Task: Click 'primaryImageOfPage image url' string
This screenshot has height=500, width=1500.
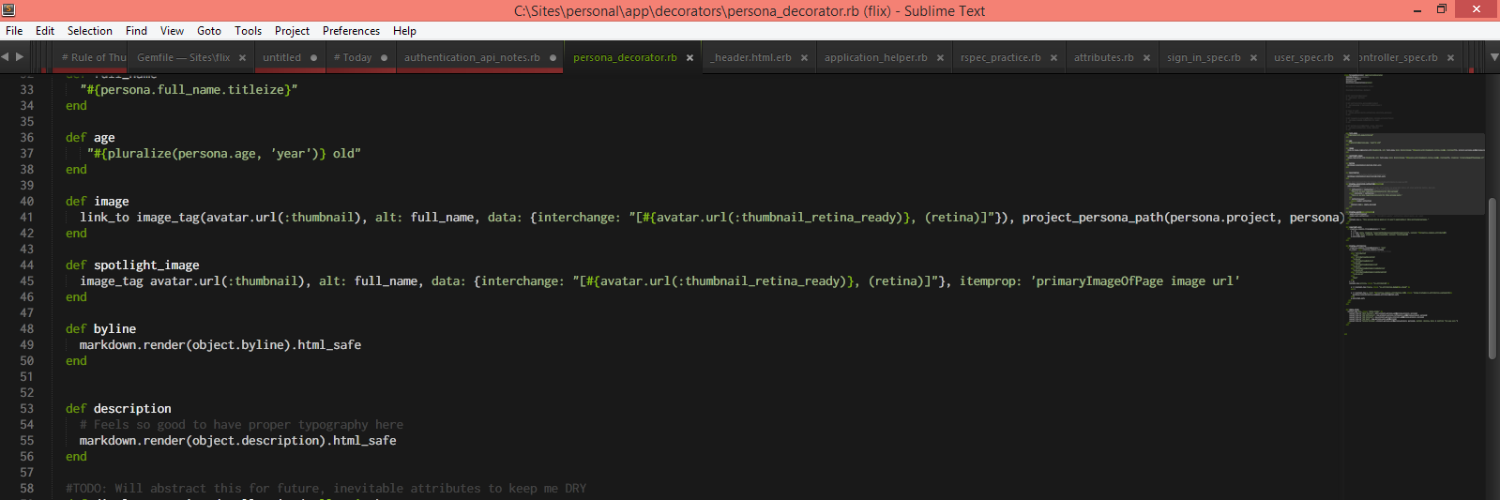Action: point(1135,281)
